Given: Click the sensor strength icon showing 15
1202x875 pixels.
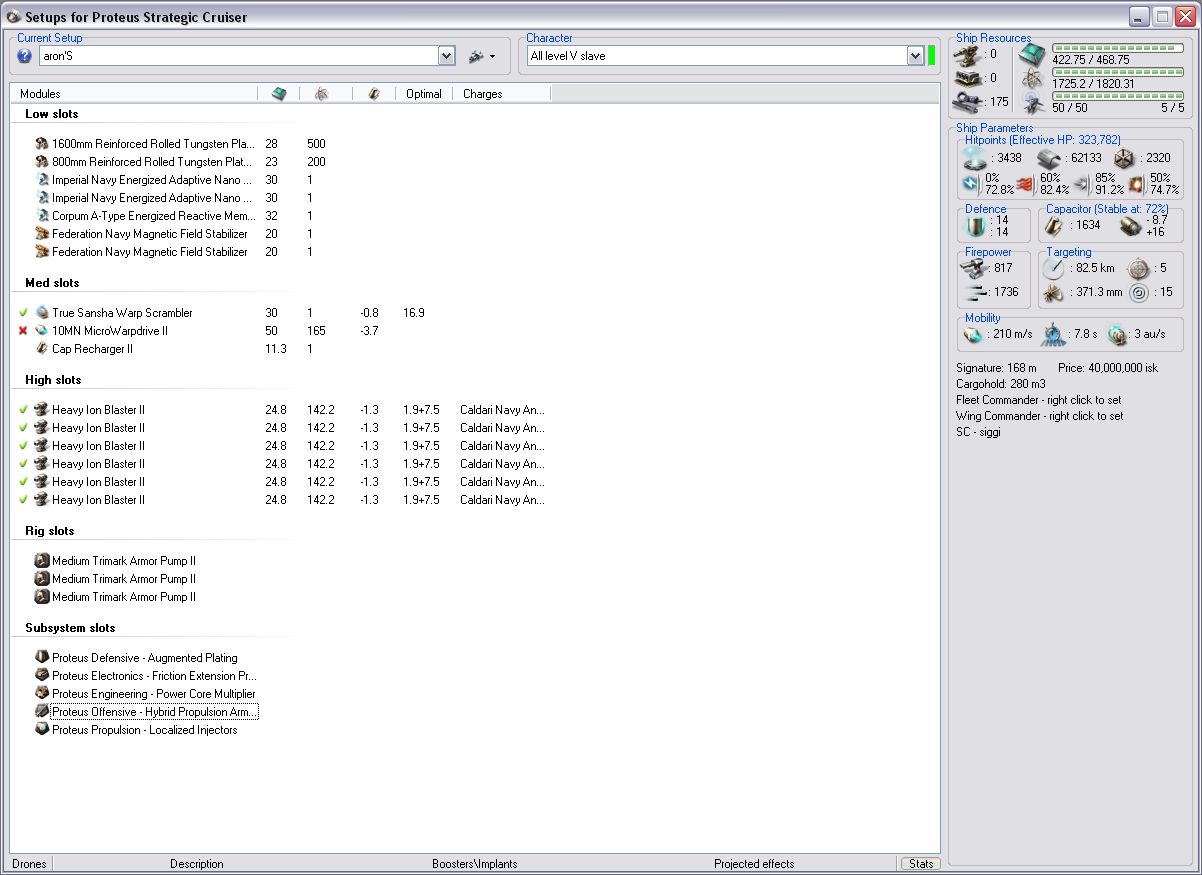Looking at the screenshot, I should pos(1138,292).
